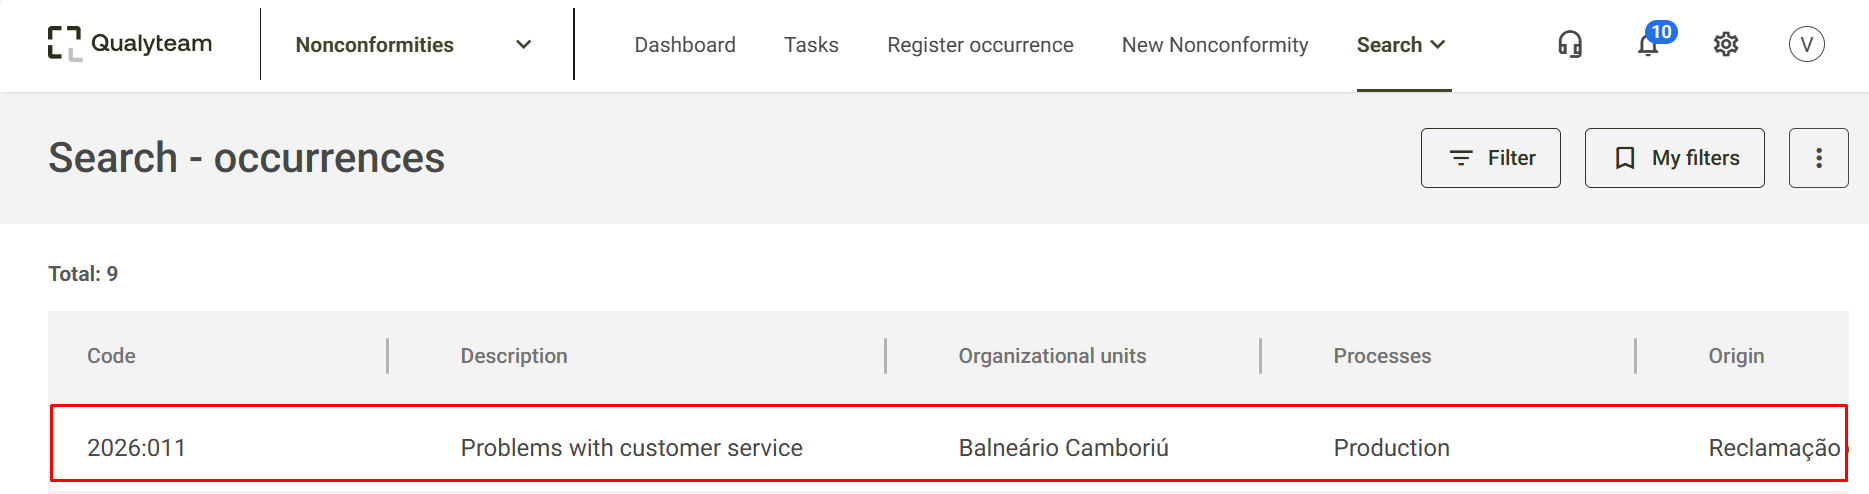Open the My filters button
The image size is (1869, 494).
(1674, 158)
